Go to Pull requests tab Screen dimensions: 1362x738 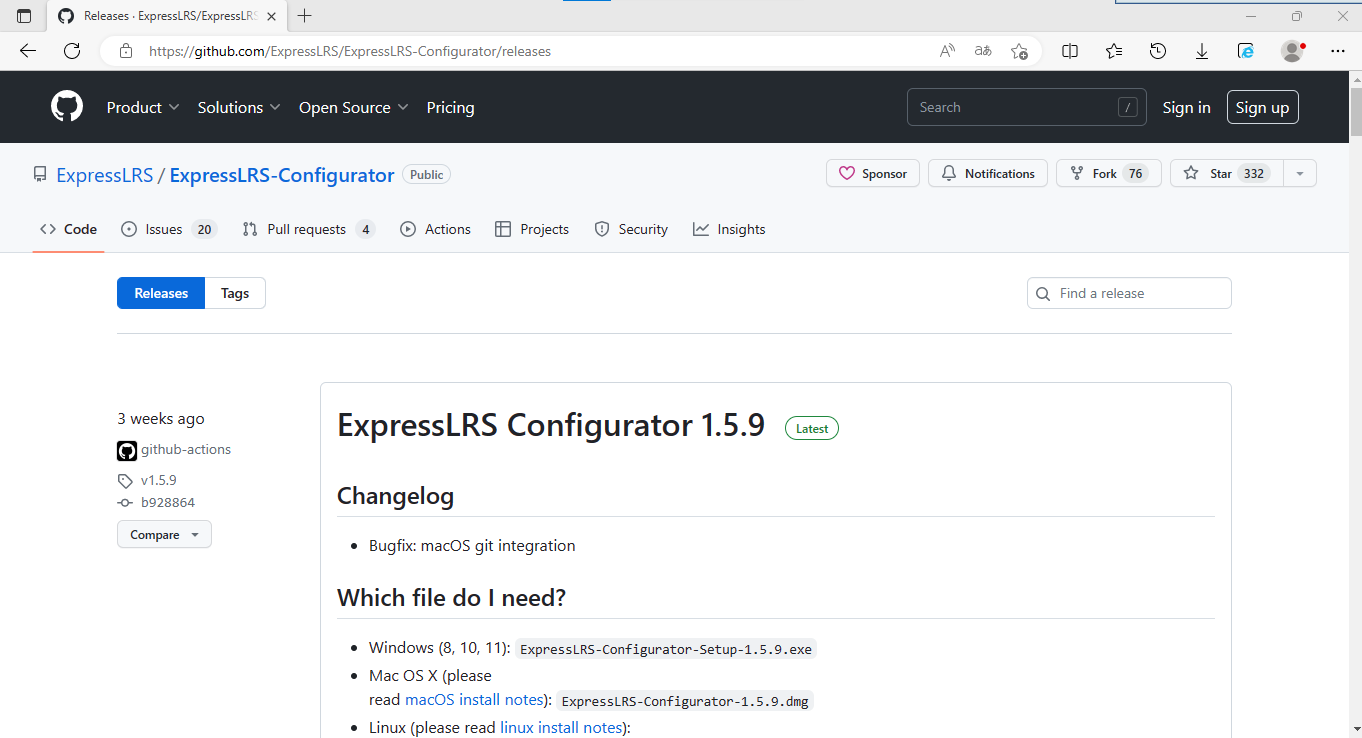point(308,229)
